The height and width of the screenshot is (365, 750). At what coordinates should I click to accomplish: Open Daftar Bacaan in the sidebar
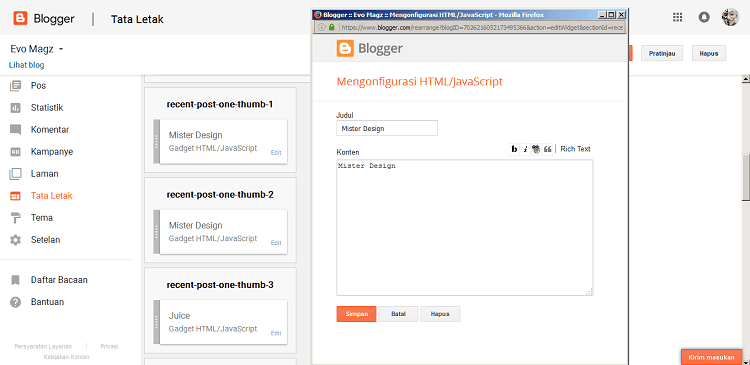coord(59,280)
